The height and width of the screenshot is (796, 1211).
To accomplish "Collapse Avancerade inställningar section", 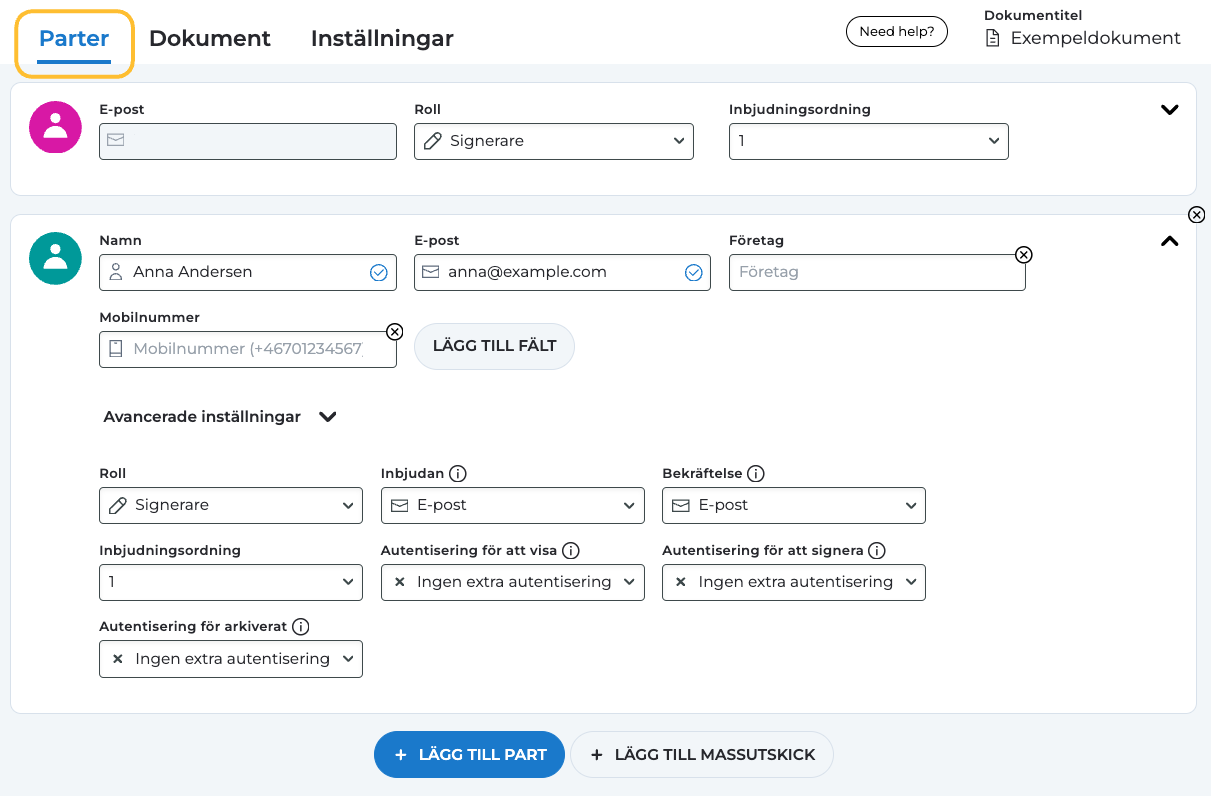I will click(x=327, y=417).
